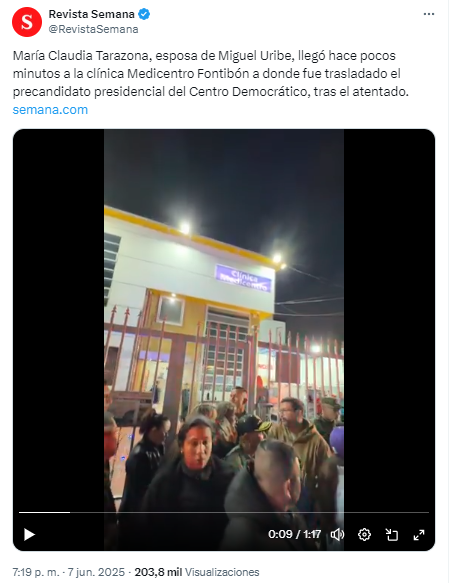Play the video with the play button

click(29, 535)
